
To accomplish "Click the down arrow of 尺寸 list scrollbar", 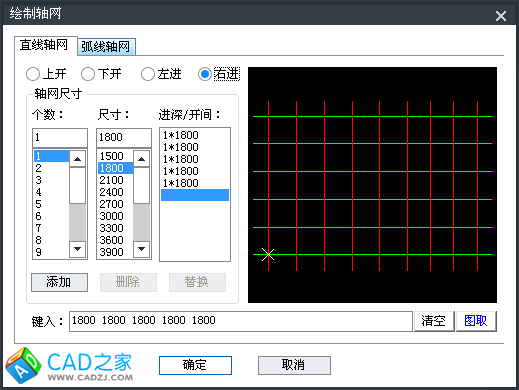I will 141,249.
